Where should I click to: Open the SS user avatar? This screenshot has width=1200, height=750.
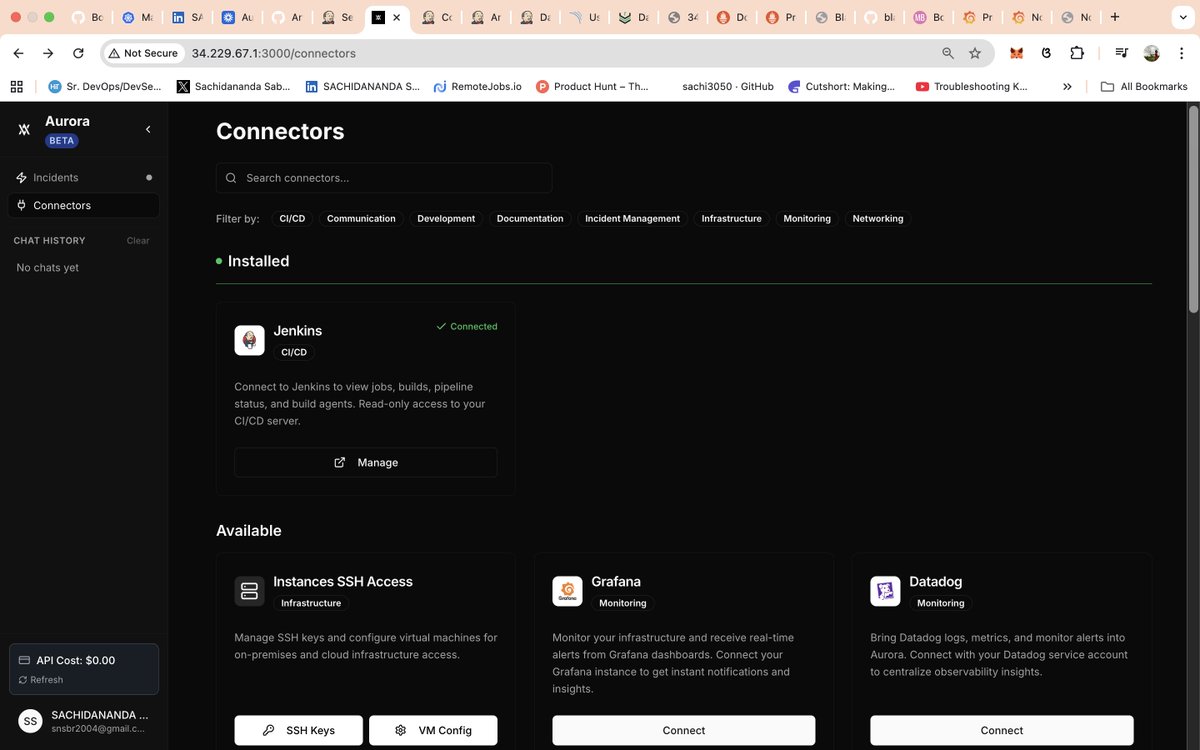pyautogui.click(x=31, y=721)
